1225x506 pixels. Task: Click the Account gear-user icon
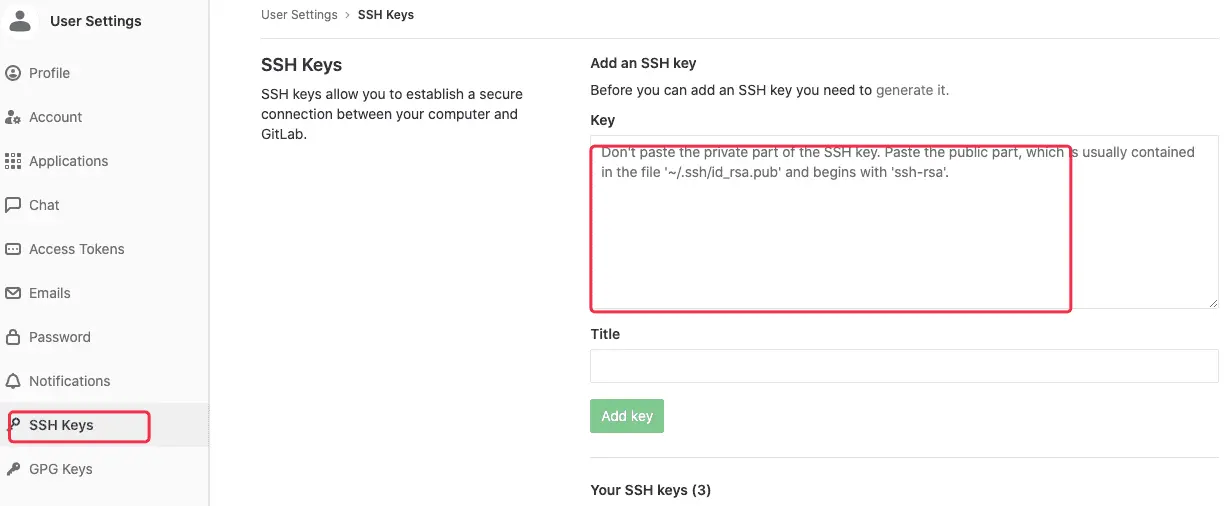click(x=13, y=117)
